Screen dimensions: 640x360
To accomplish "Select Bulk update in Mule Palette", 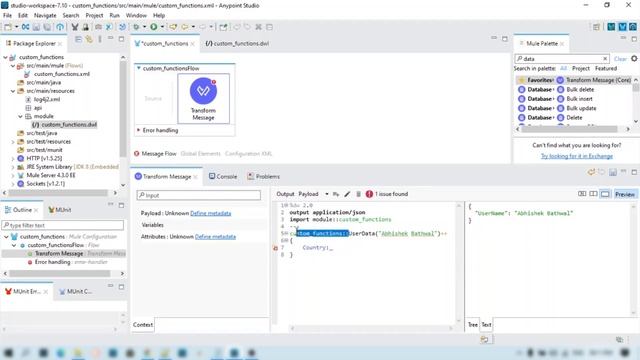I will tap(576, 108).
